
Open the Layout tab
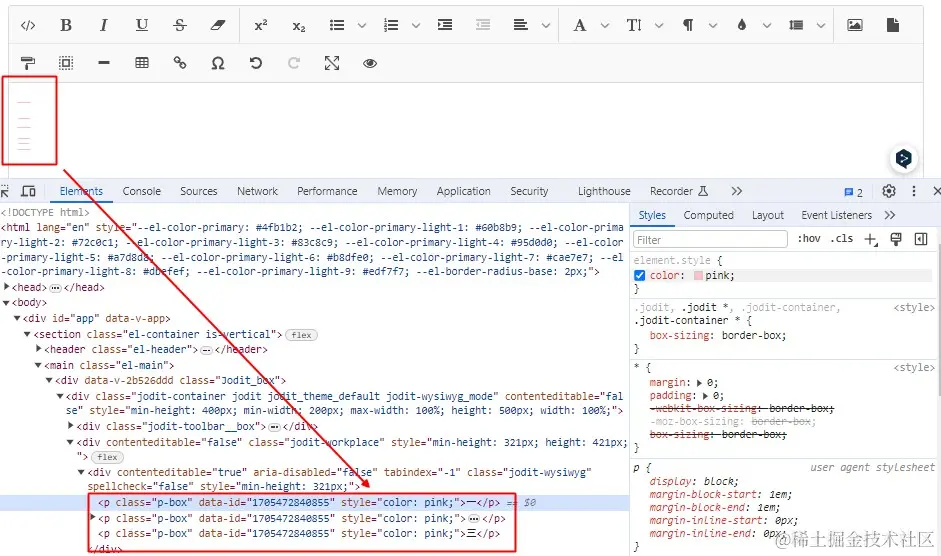click(768, 215)
